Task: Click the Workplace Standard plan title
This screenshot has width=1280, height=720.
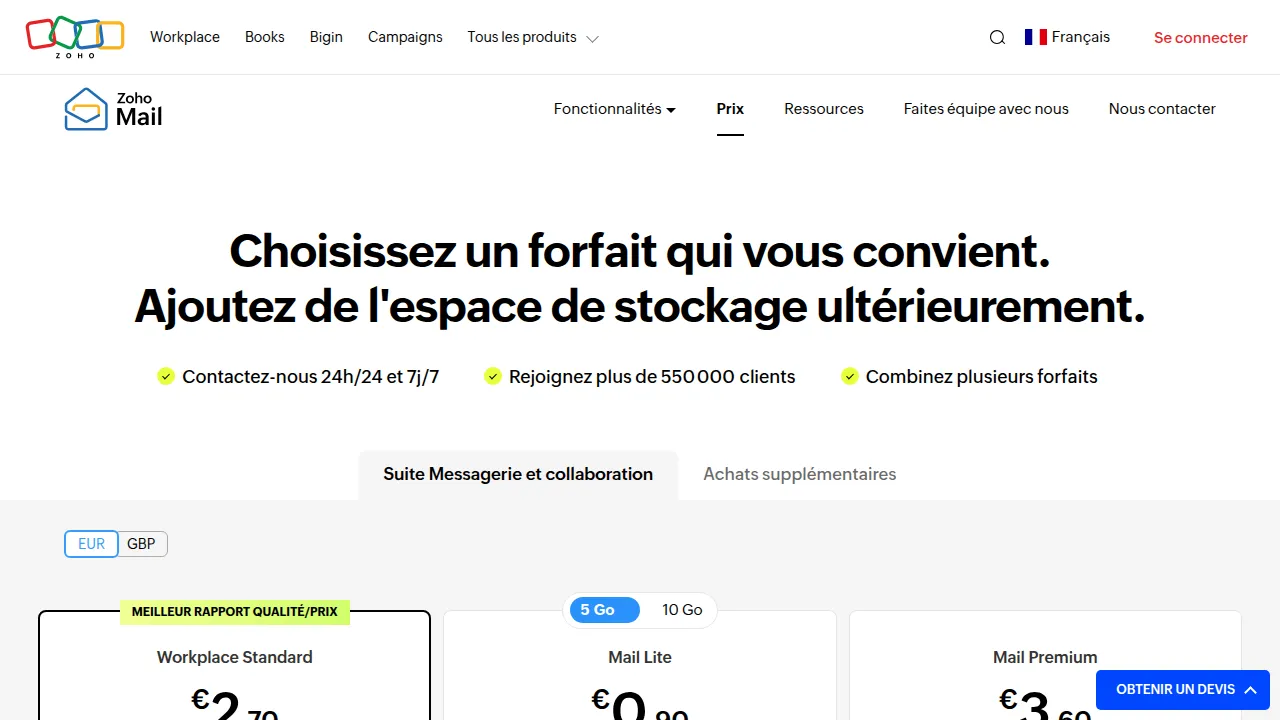Action: click(235, 657)
